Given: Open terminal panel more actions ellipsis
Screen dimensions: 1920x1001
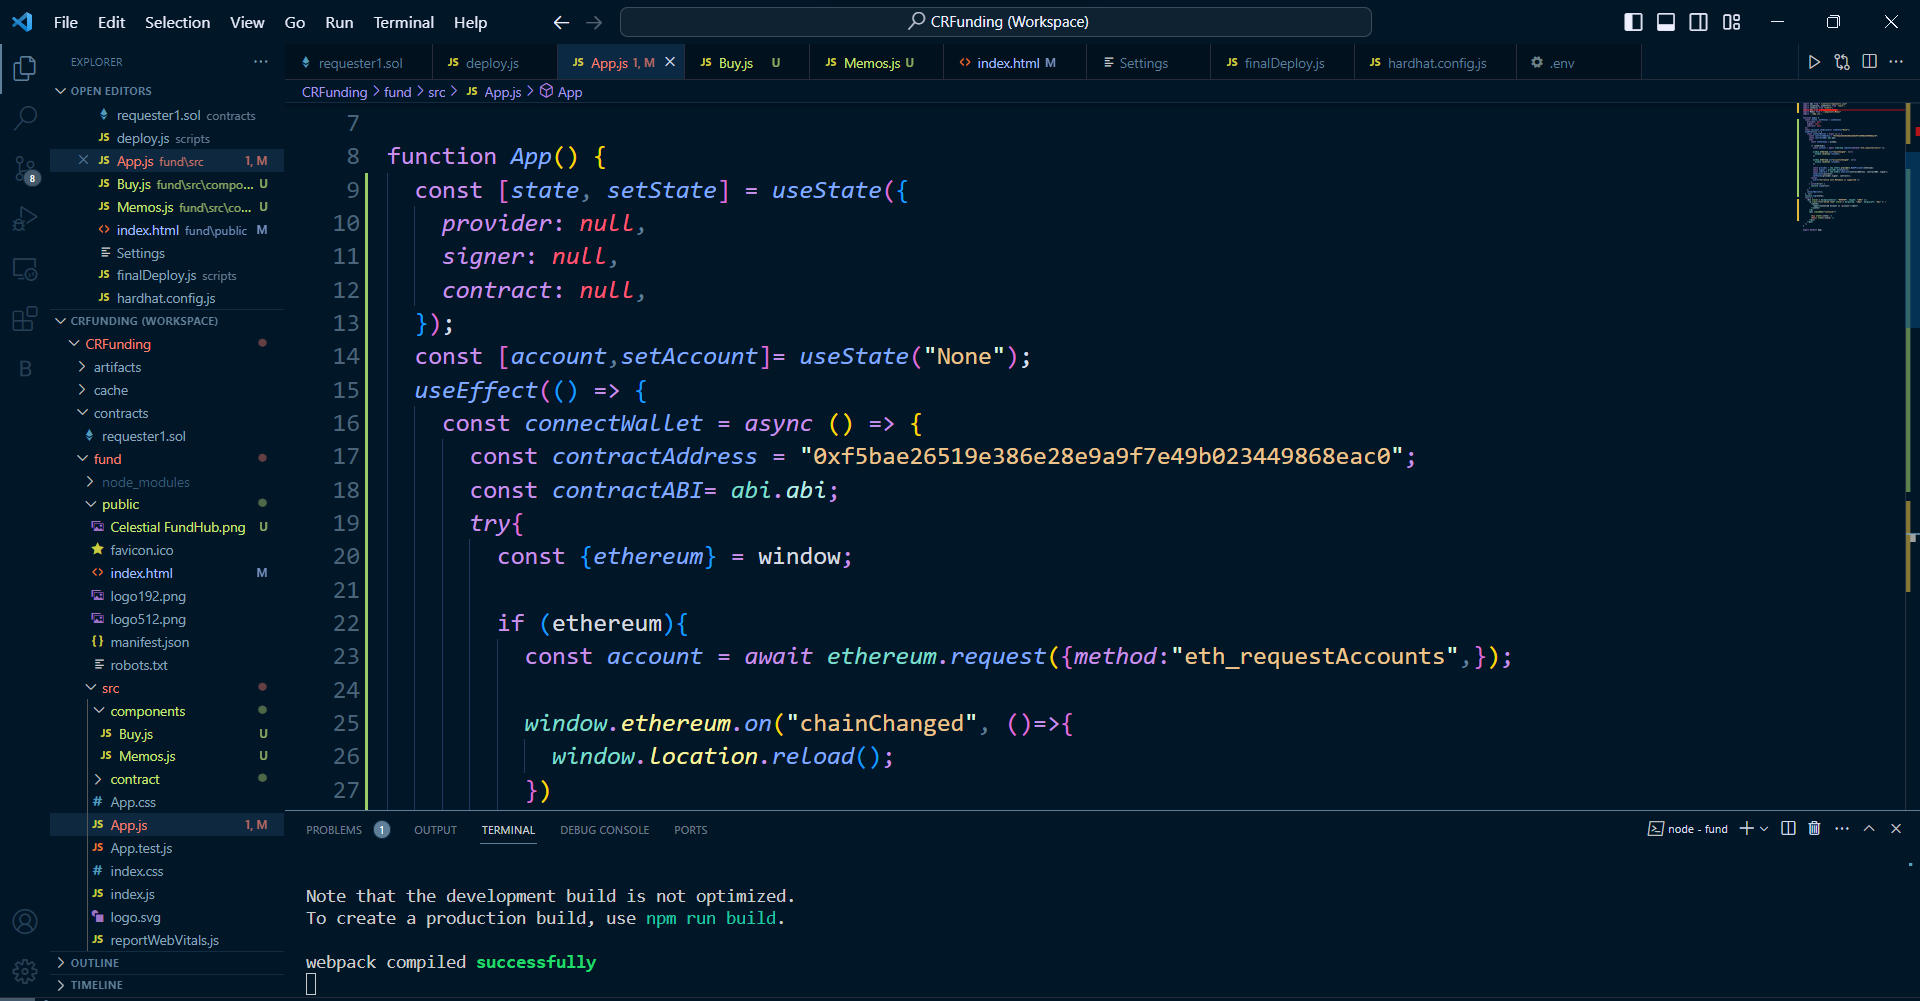Looking at the screenshot, I should (x=1842, y=828).
